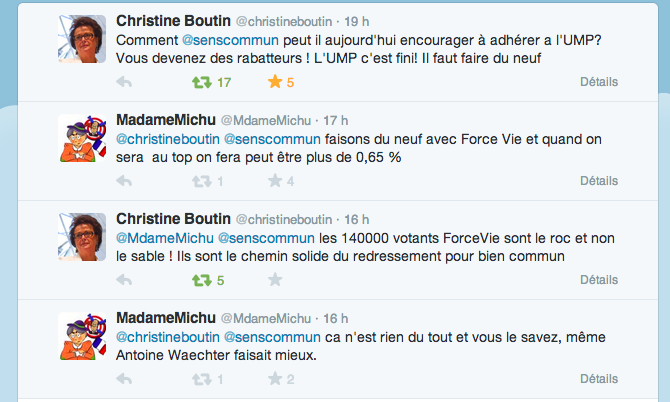Click the orange favorite star showing 5
670x402 pixels.
(x=275, y=81)
